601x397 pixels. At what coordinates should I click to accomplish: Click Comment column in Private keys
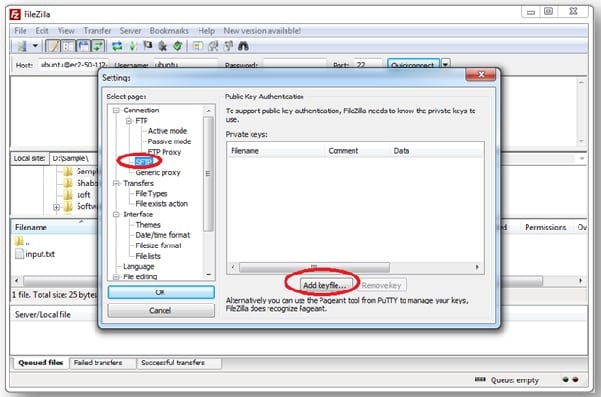(356, 151)
